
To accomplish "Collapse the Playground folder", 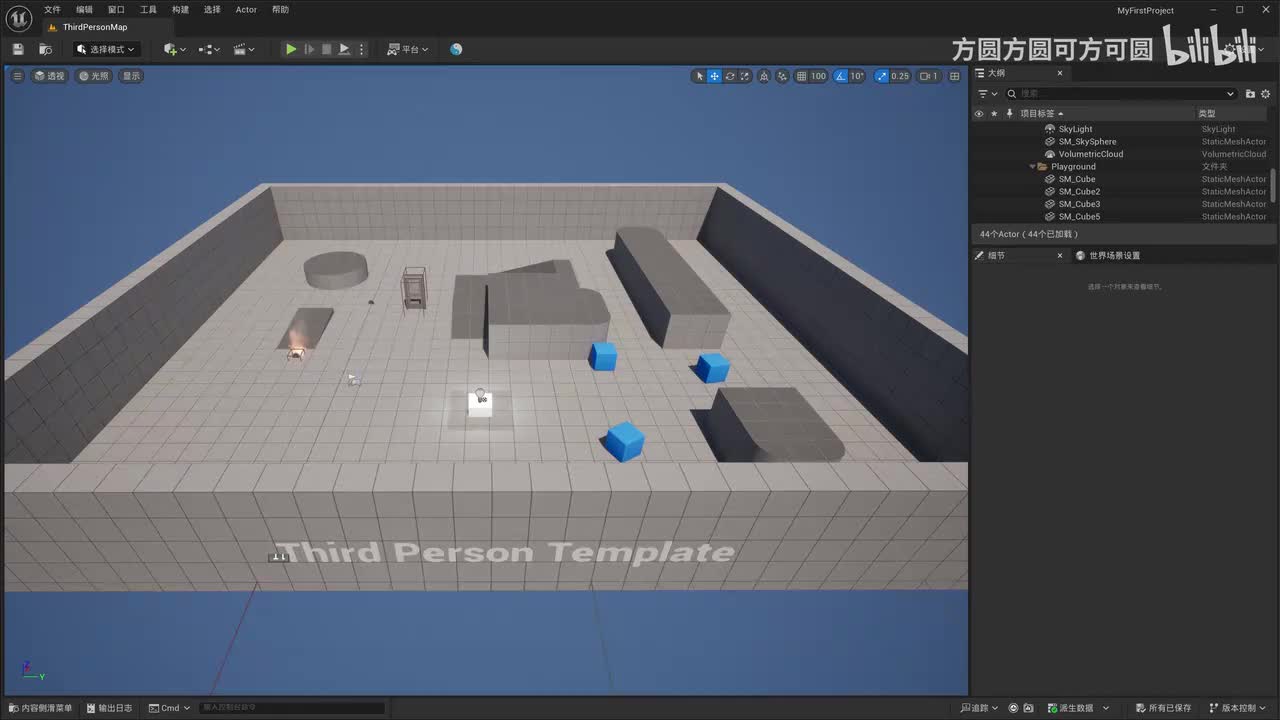I will 1033,167.
